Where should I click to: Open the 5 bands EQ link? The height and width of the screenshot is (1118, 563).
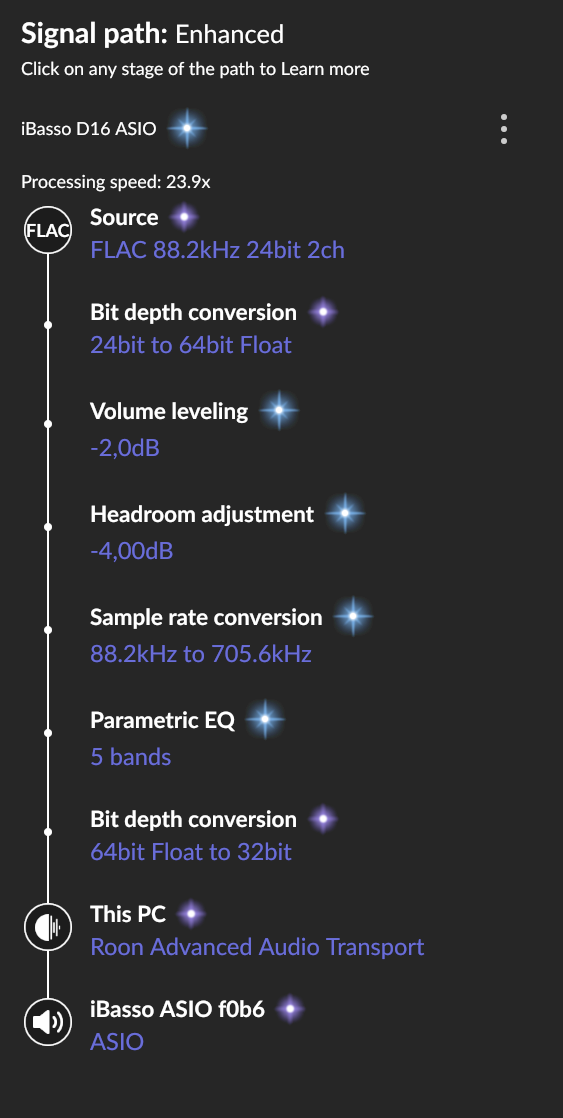pyautogui.click(x=130, y=757)
